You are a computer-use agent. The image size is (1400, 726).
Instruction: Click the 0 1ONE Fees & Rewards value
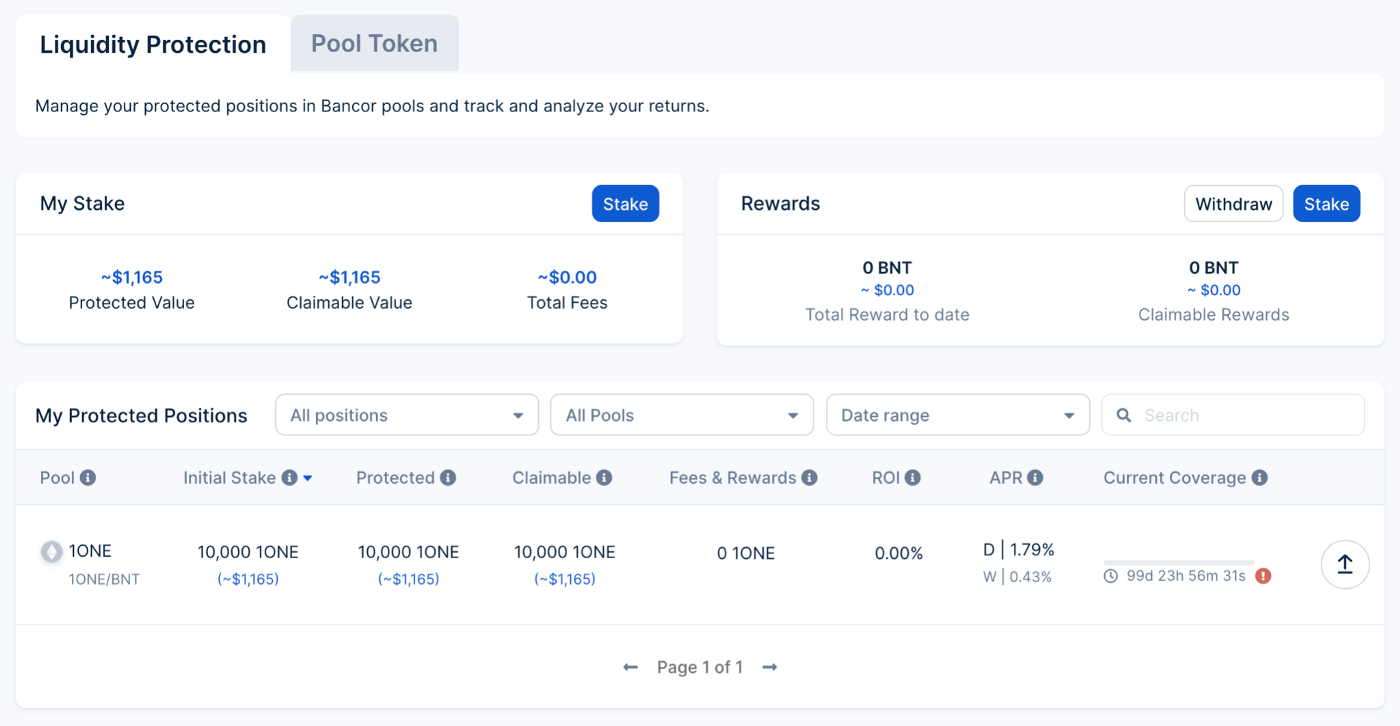click(746, 553)
